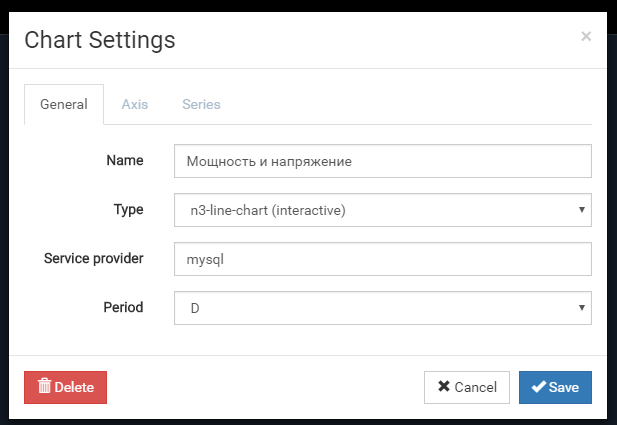The width and height of the screenshot is (617, 425).
Task: Click the trash icon on Delete
Action: 44,387
